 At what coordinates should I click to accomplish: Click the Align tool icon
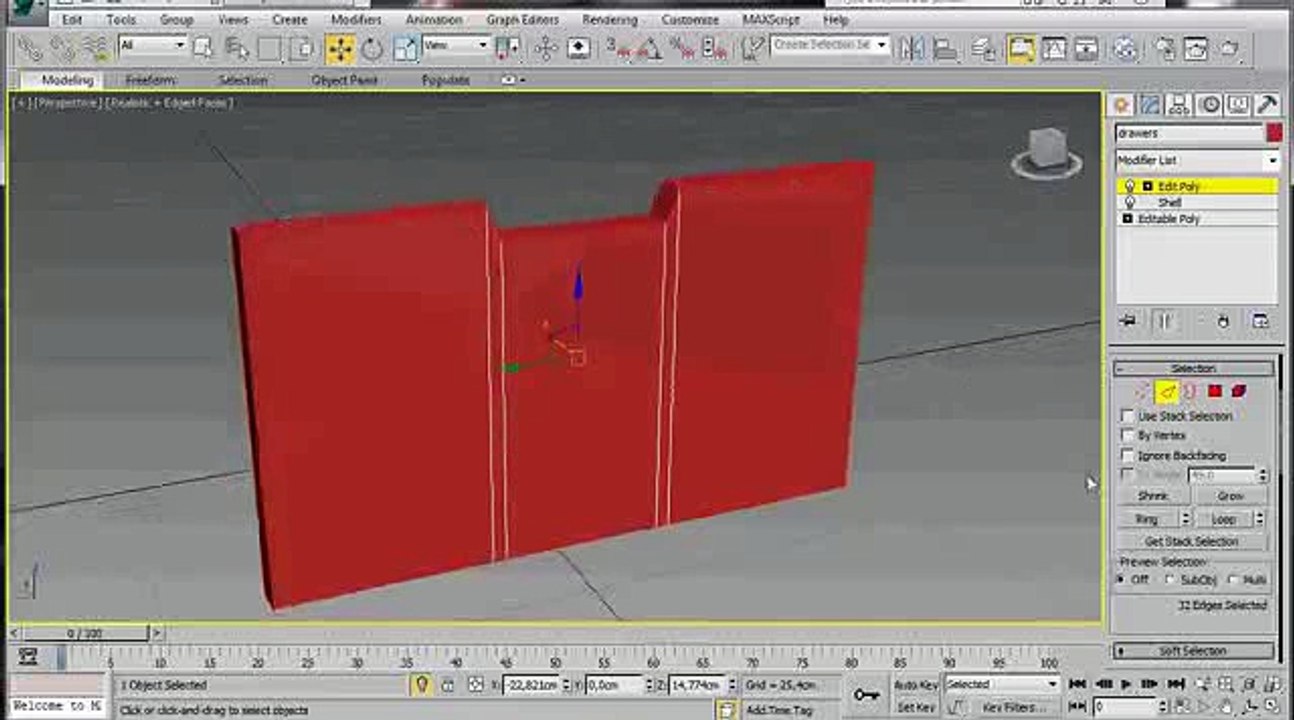(x=944, y=48)
